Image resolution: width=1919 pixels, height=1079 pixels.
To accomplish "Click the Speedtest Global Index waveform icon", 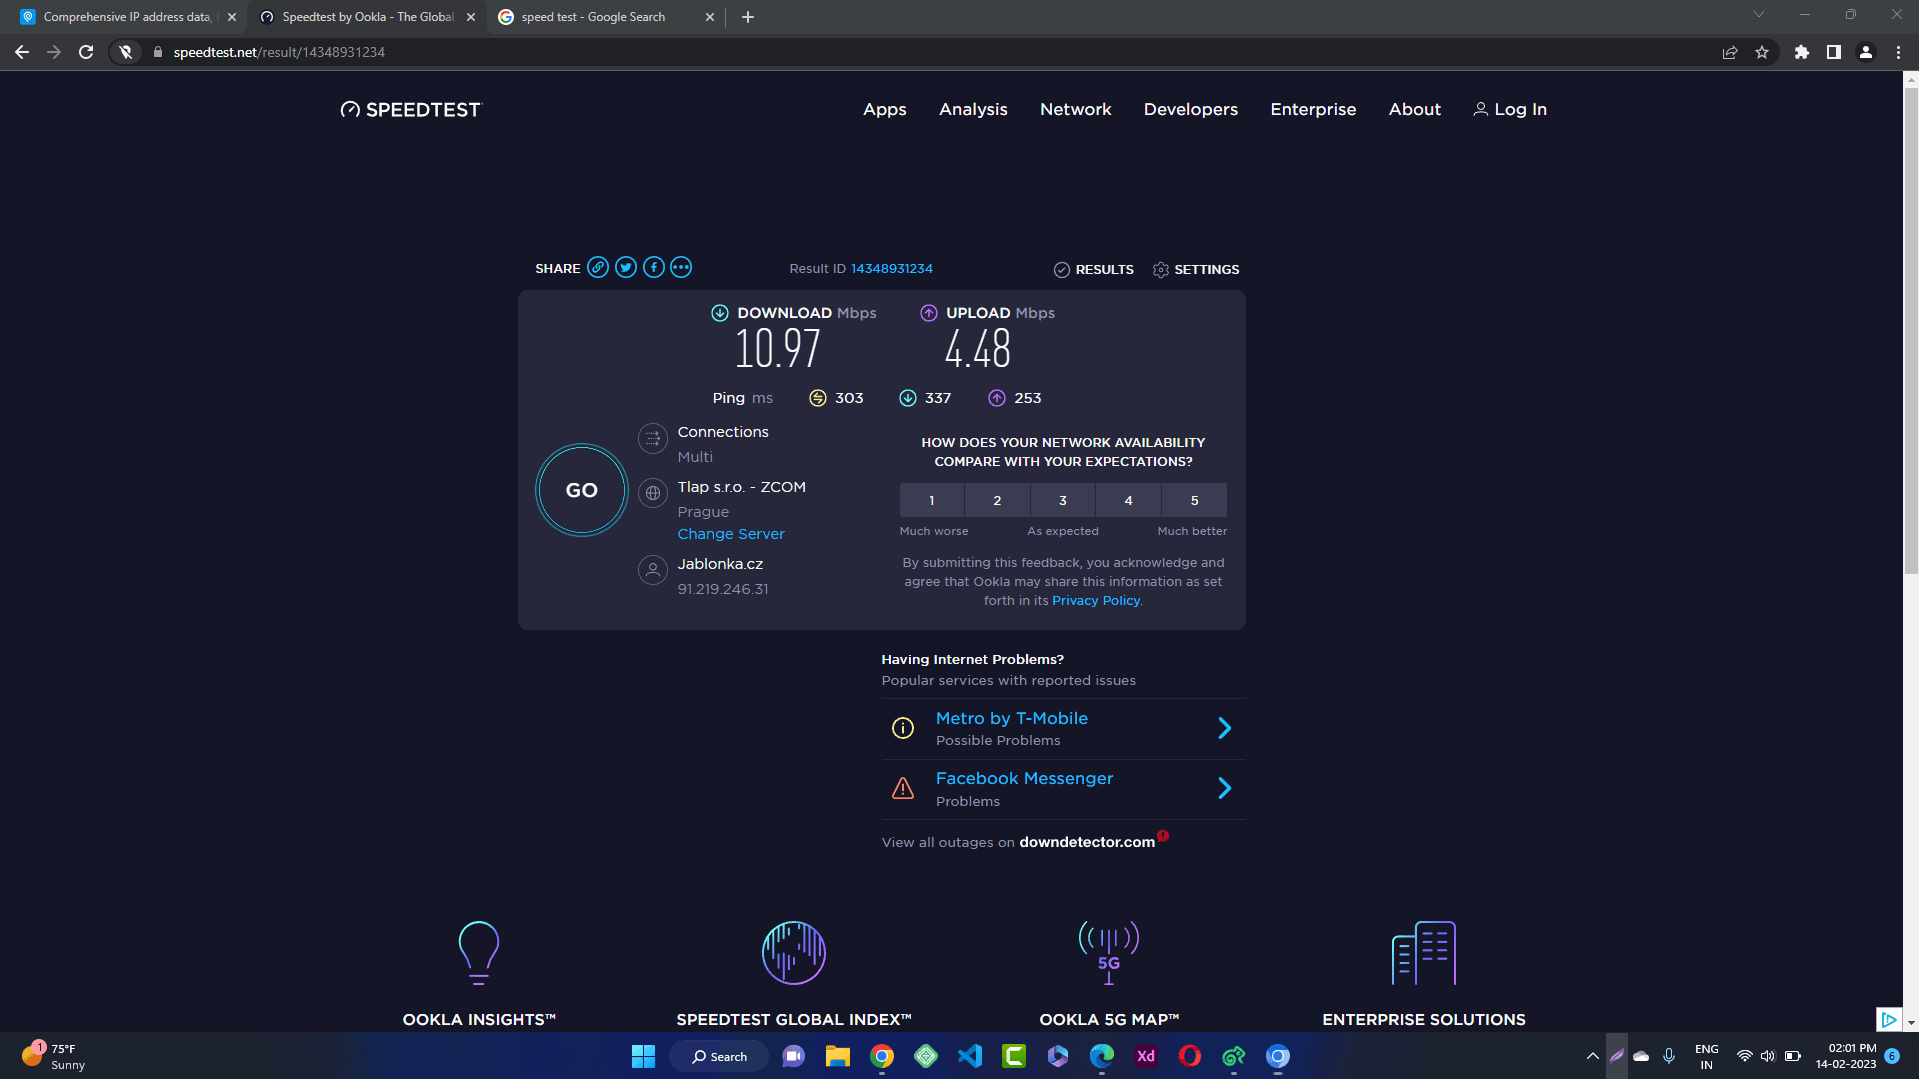I will tap(793, 952).
